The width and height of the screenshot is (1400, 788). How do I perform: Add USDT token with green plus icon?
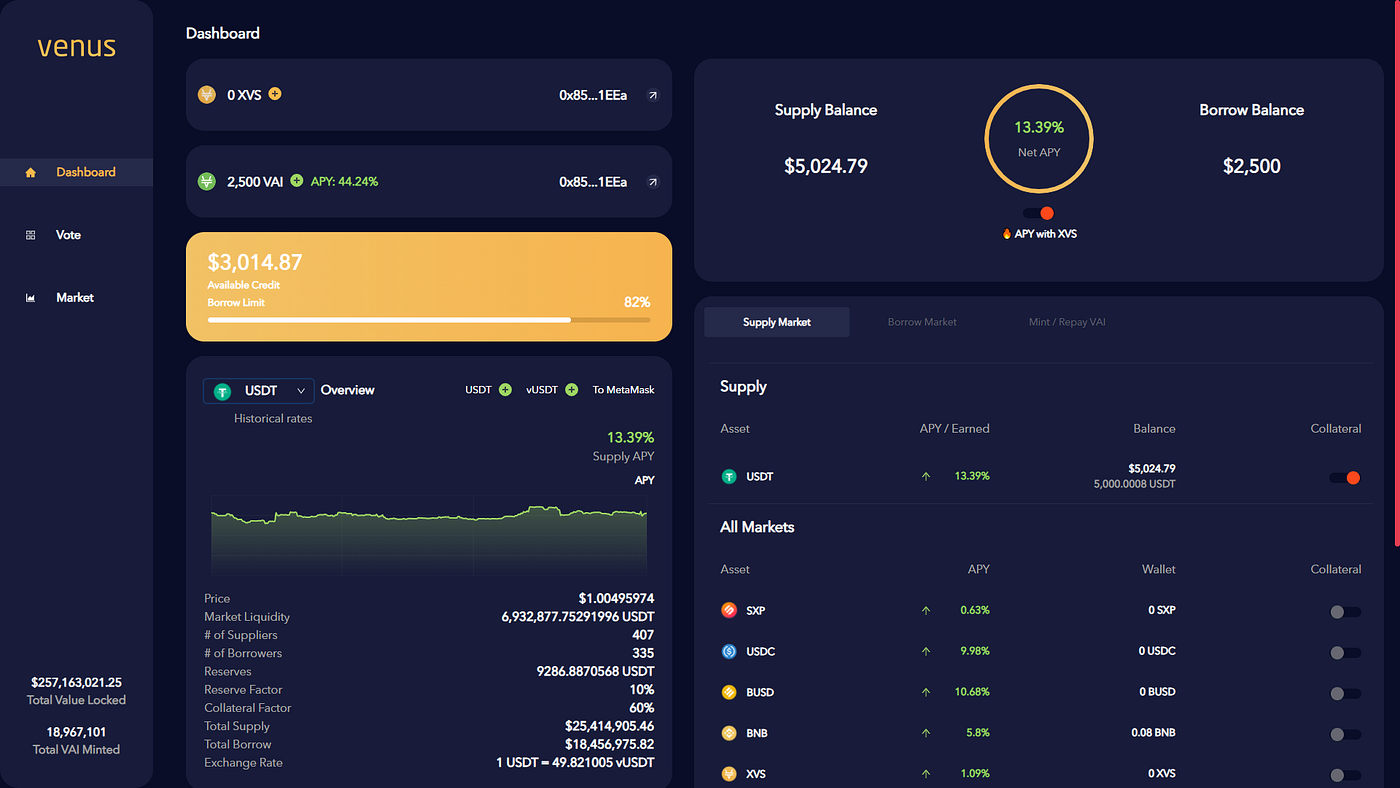point(505,390)
